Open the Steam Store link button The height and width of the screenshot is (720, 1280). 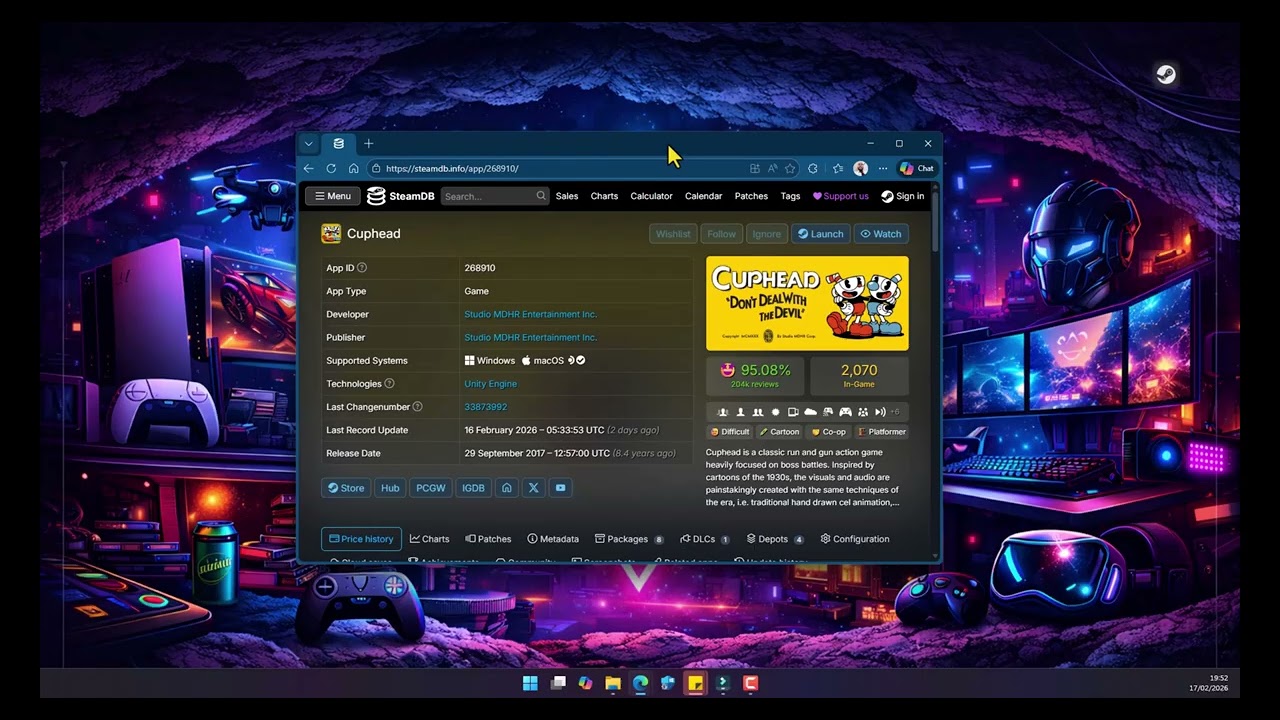[x=346, y=488]
